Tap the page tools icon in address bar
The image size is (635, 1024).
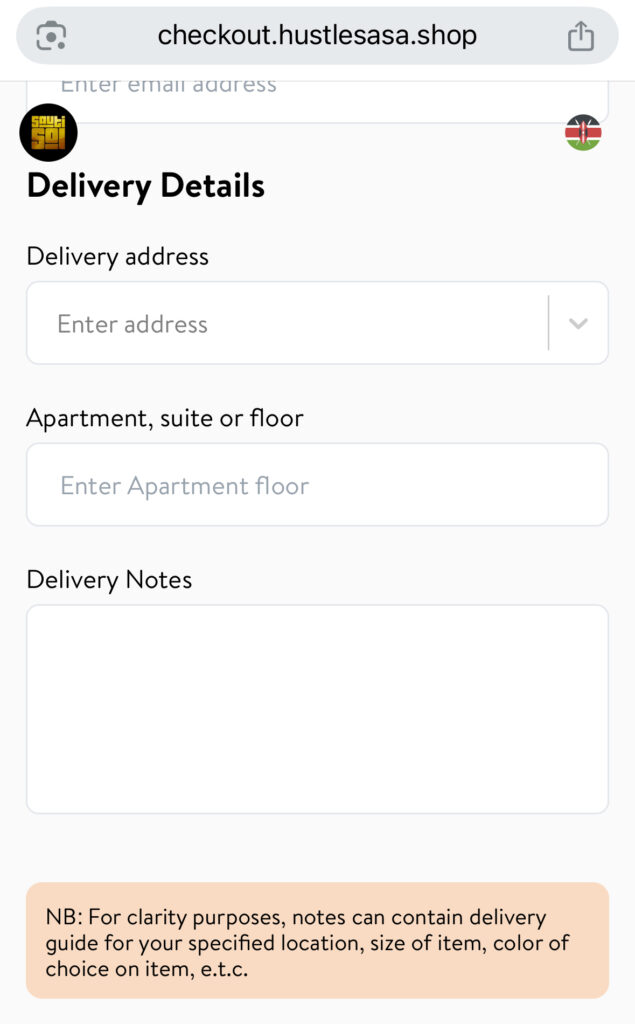tap(50, 36)
